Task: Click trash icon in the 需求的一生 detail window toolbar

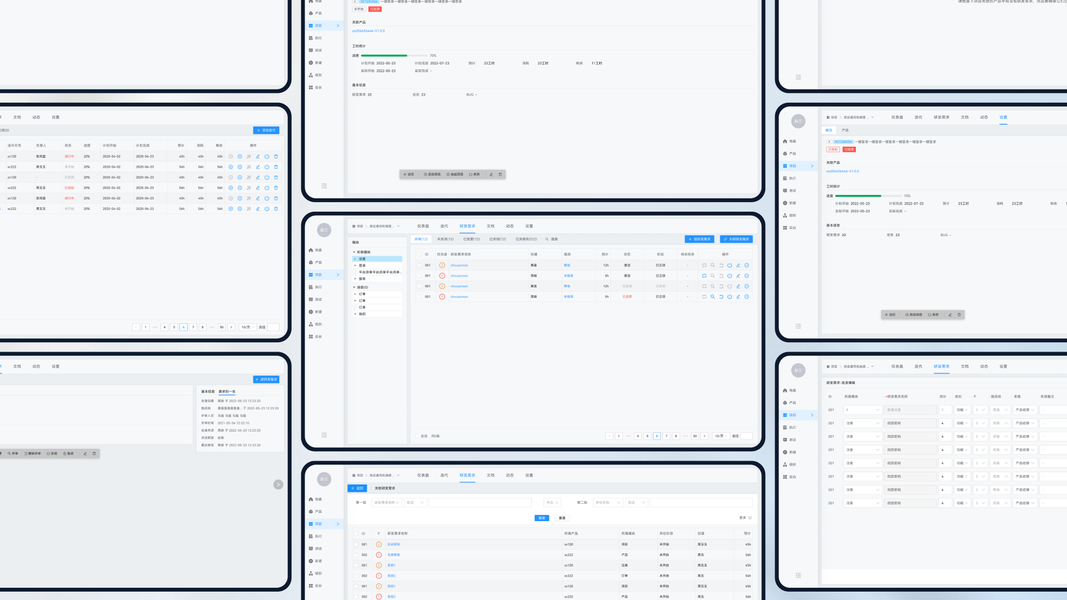Action: pos(94,454)
